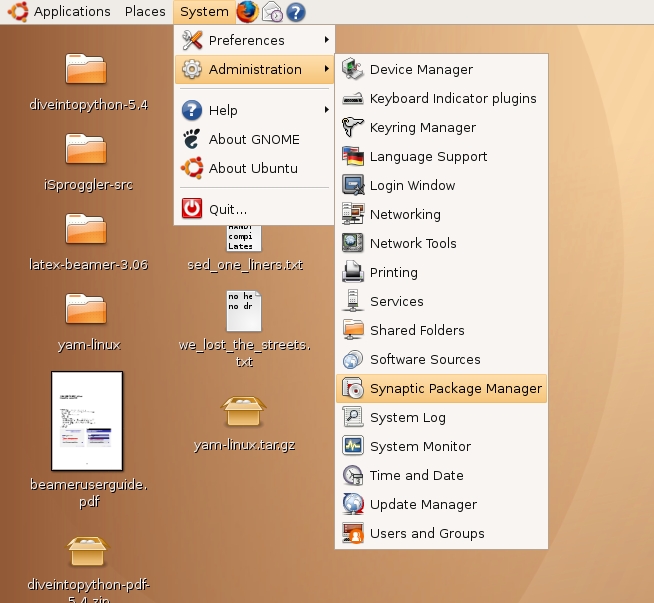Open Users and Groups

click(x=441, y=533)
